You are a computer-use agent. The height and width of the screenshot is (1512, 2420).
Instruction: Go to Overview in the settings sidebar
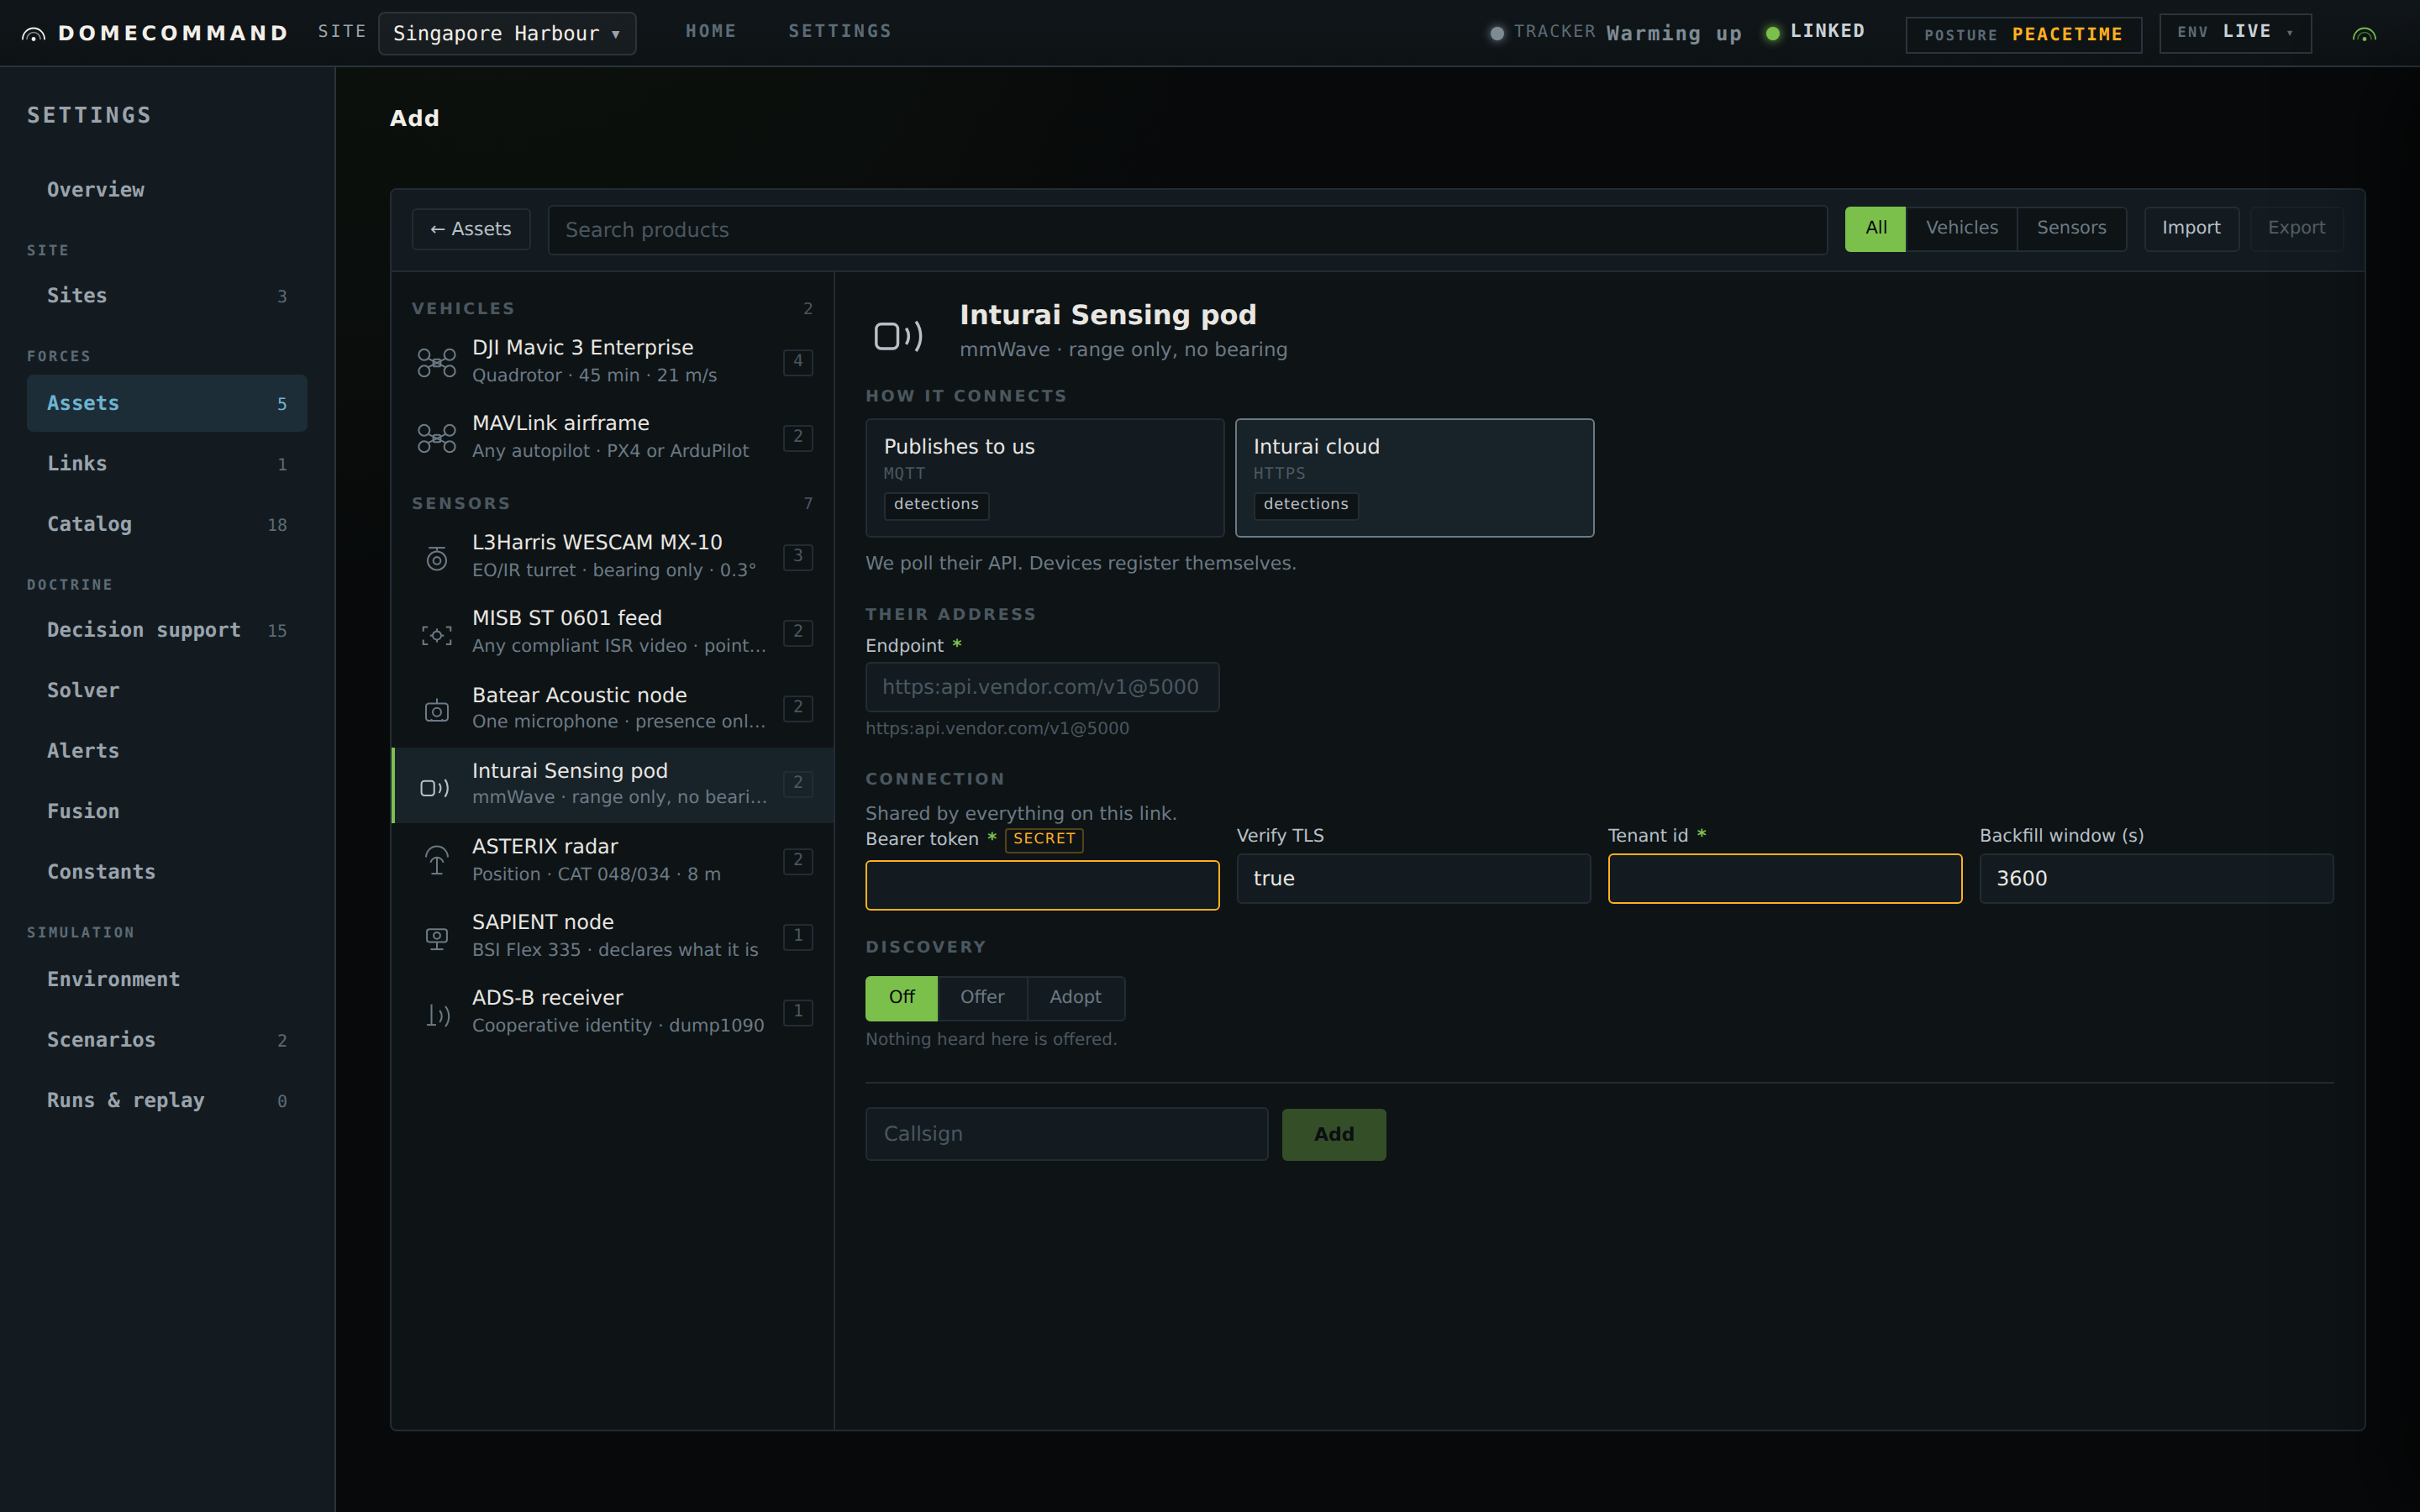click(166, 190)
